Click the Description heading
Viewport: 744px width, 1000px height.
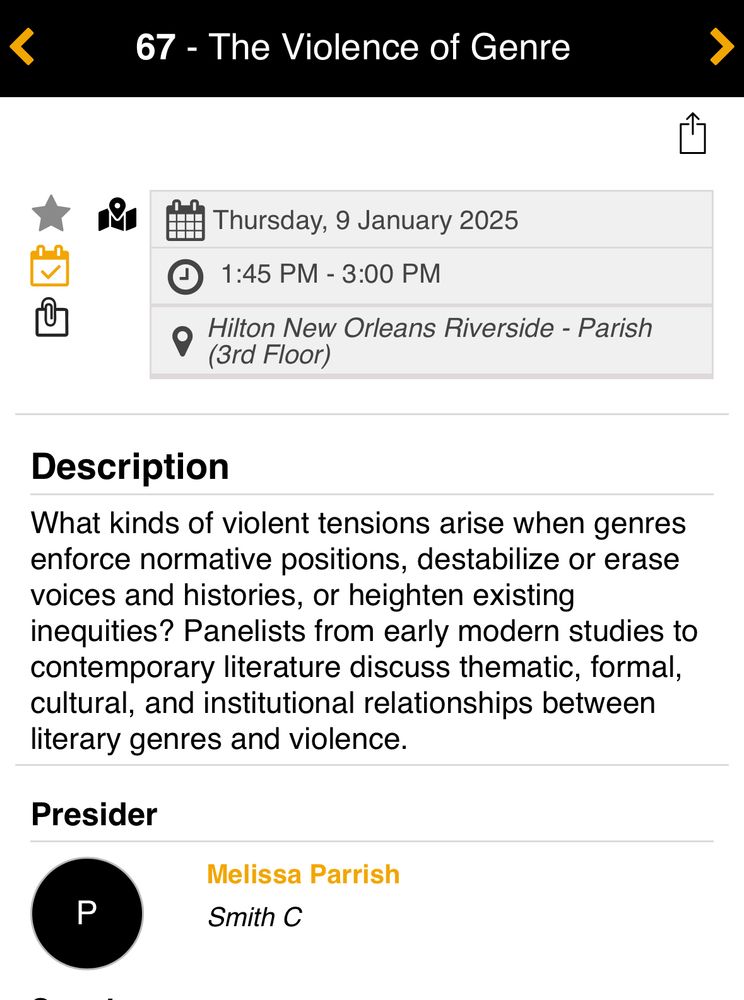(x=131, y=466)
